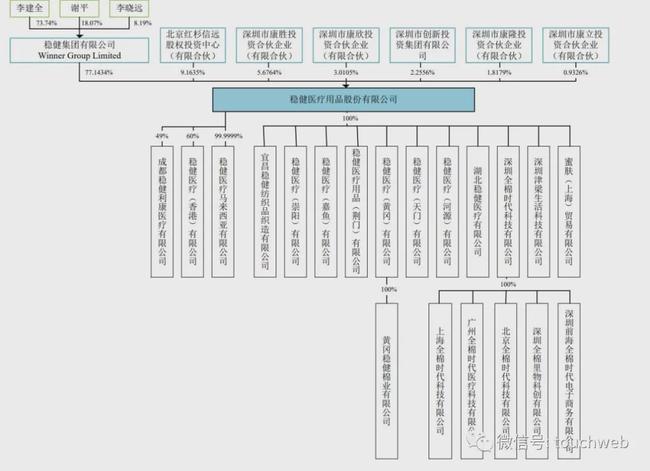Select the 李晓远 shareholder box
Image resolution: width=650 pixels, height=471 pixels.
click(x=129, y=8)
